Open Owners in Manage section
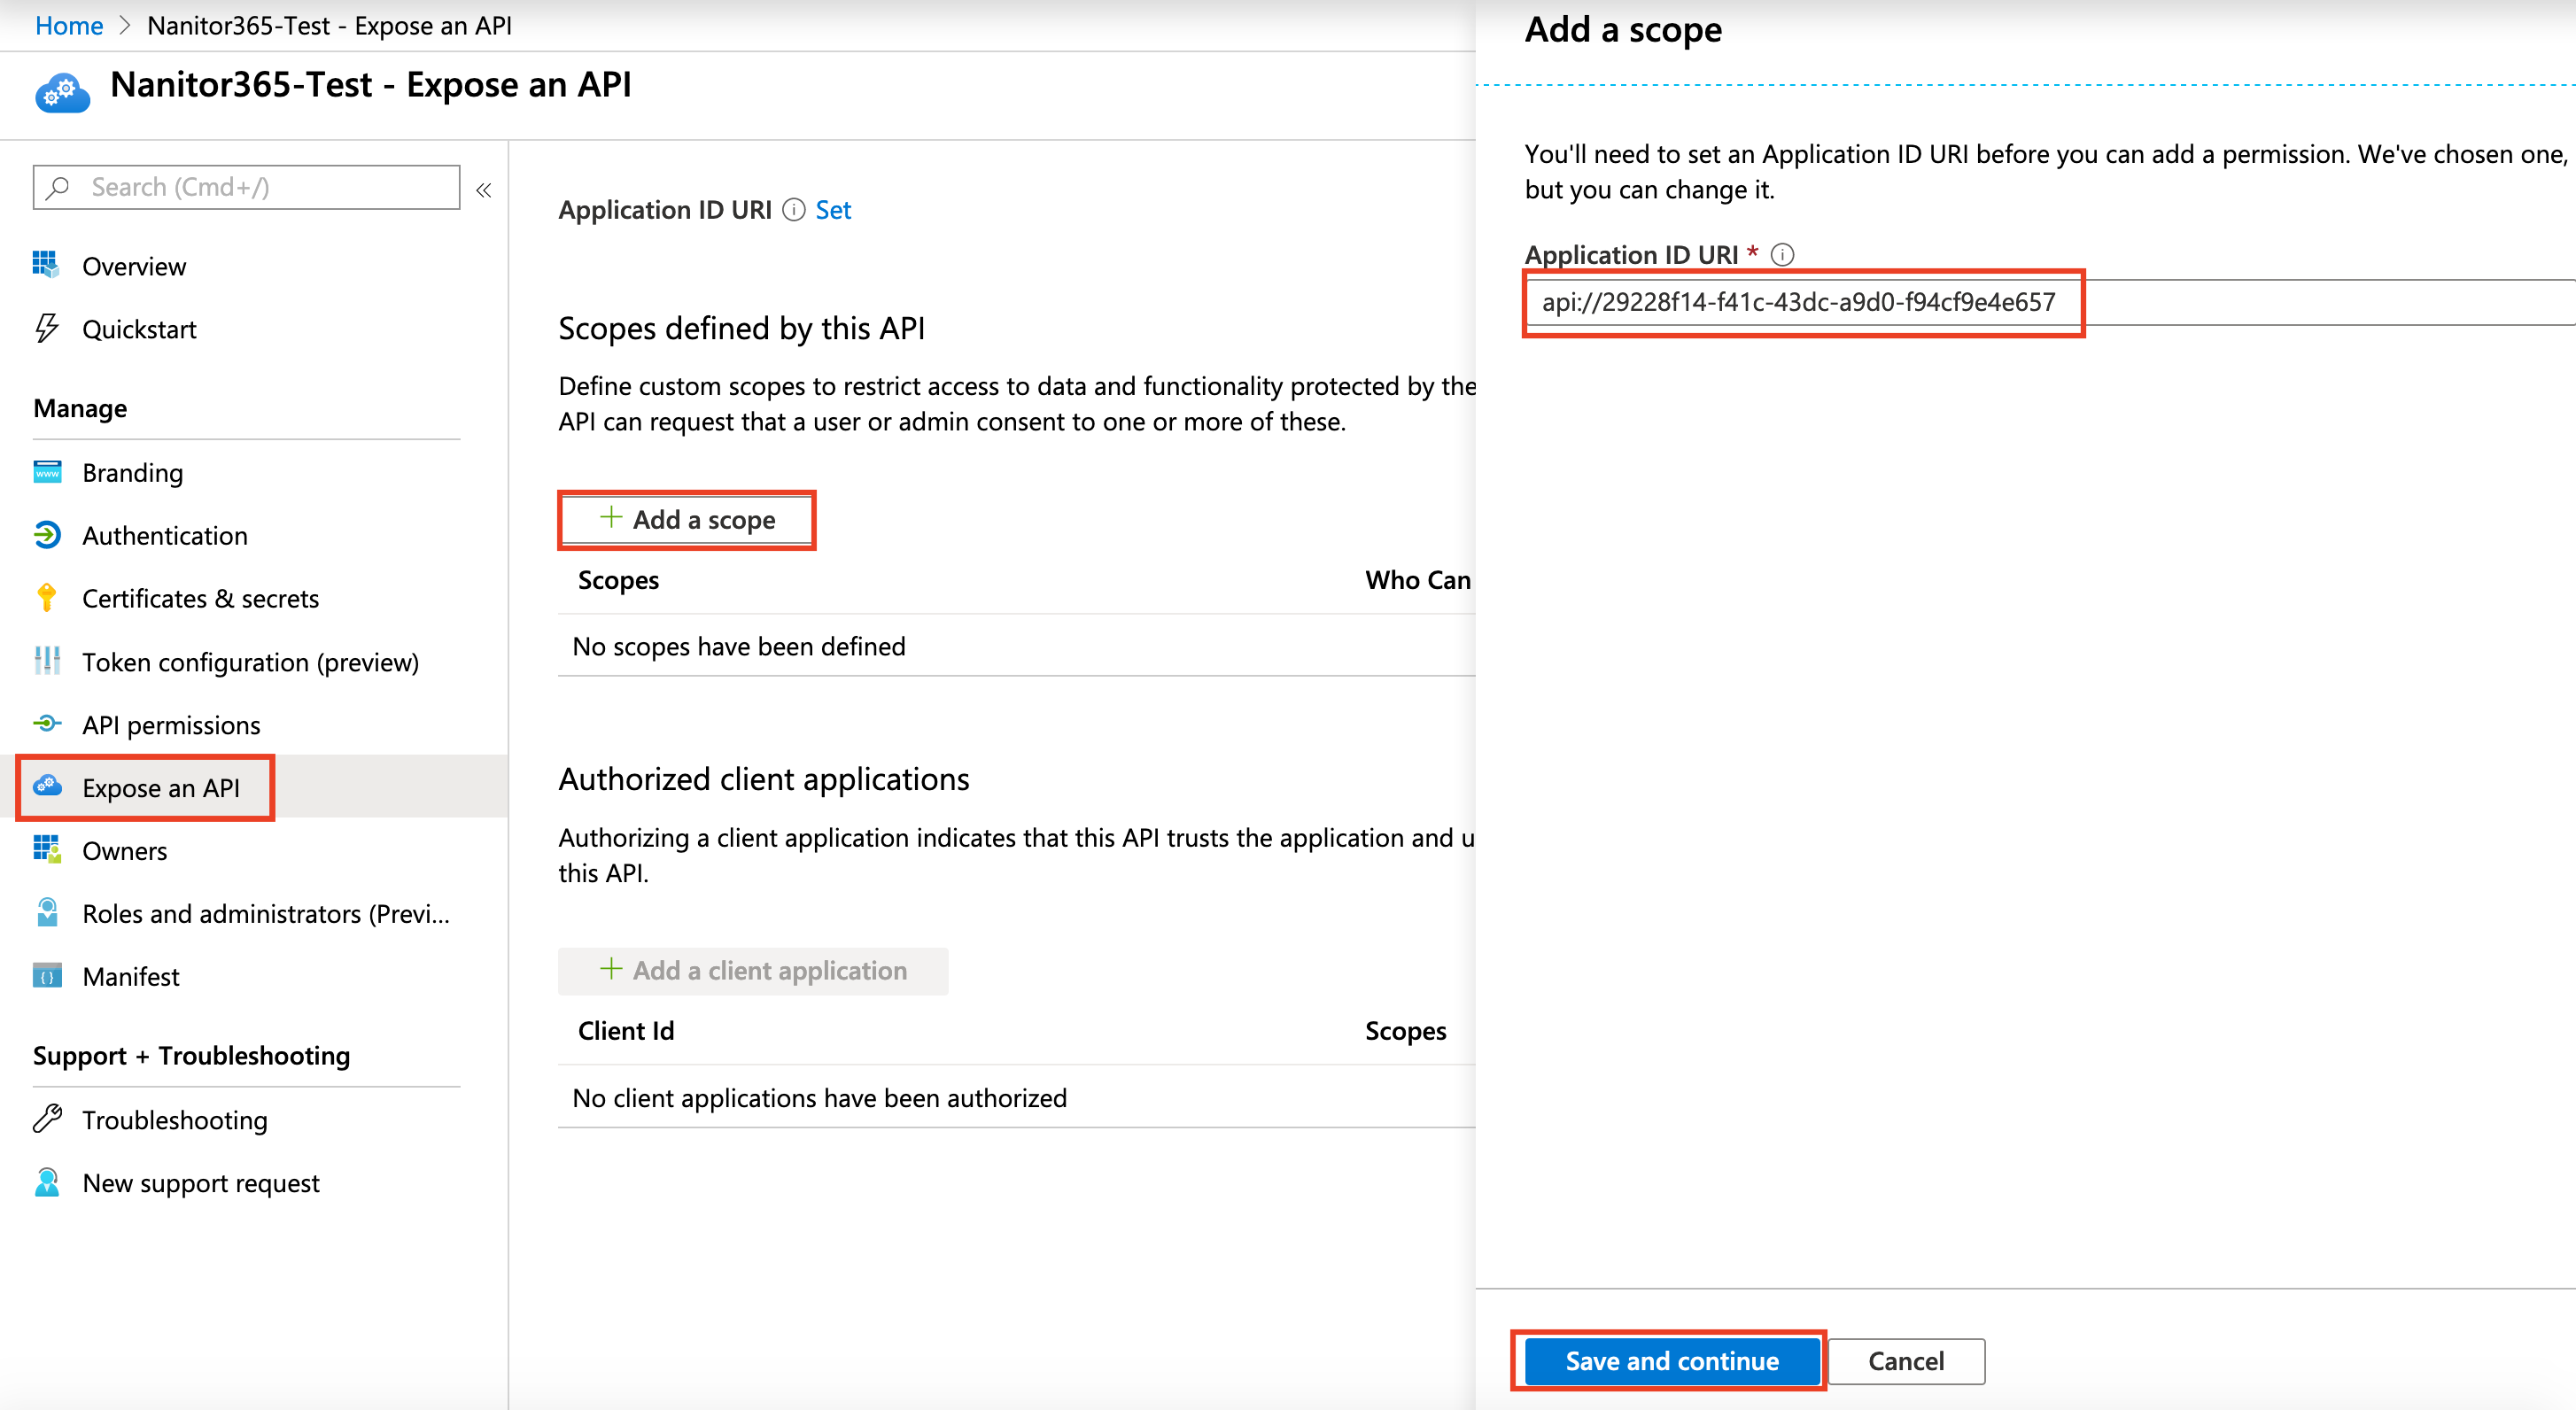Viewport: 2576px width, 1410px height. [124, 851]
